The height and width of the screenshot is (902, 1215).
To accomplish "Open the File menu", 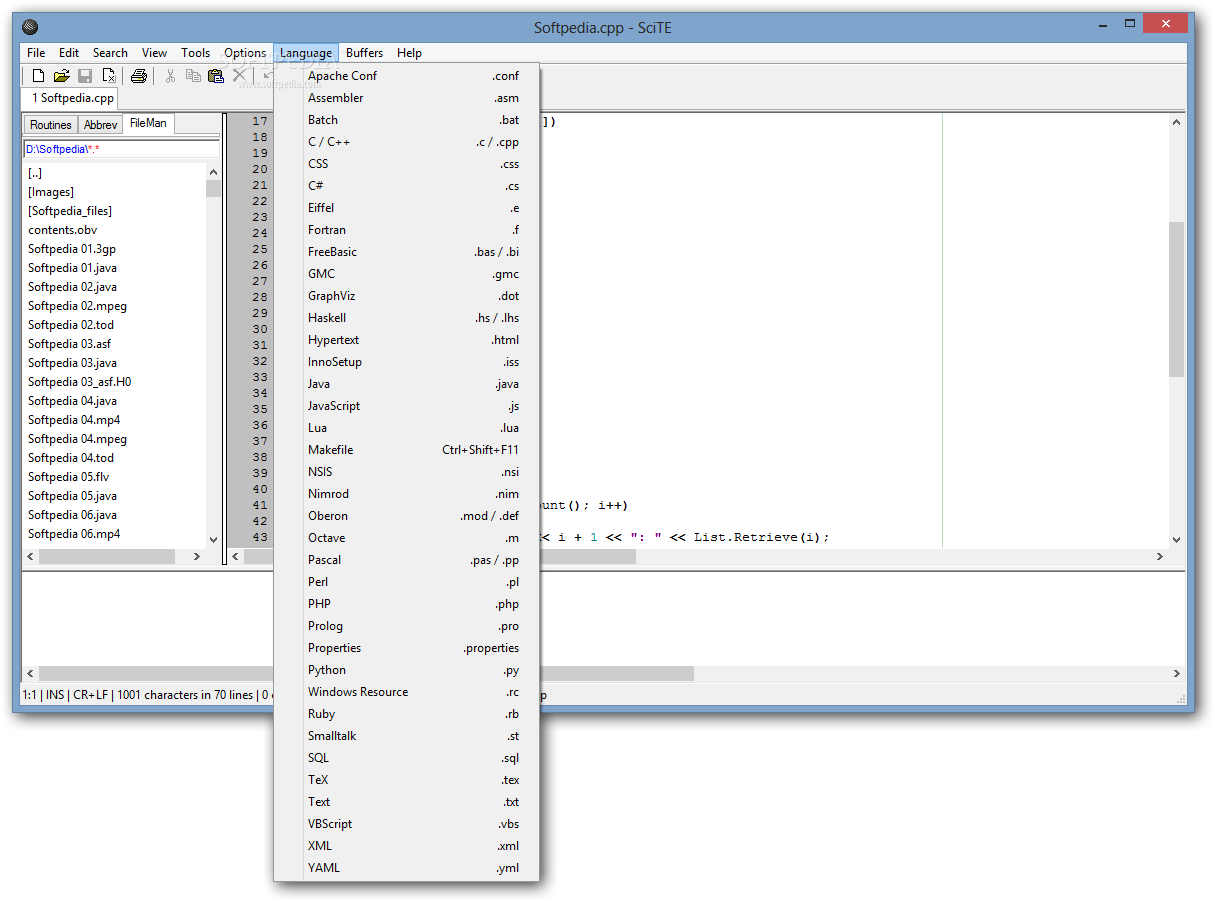I will pyautogui.click(x=36, y=53).
